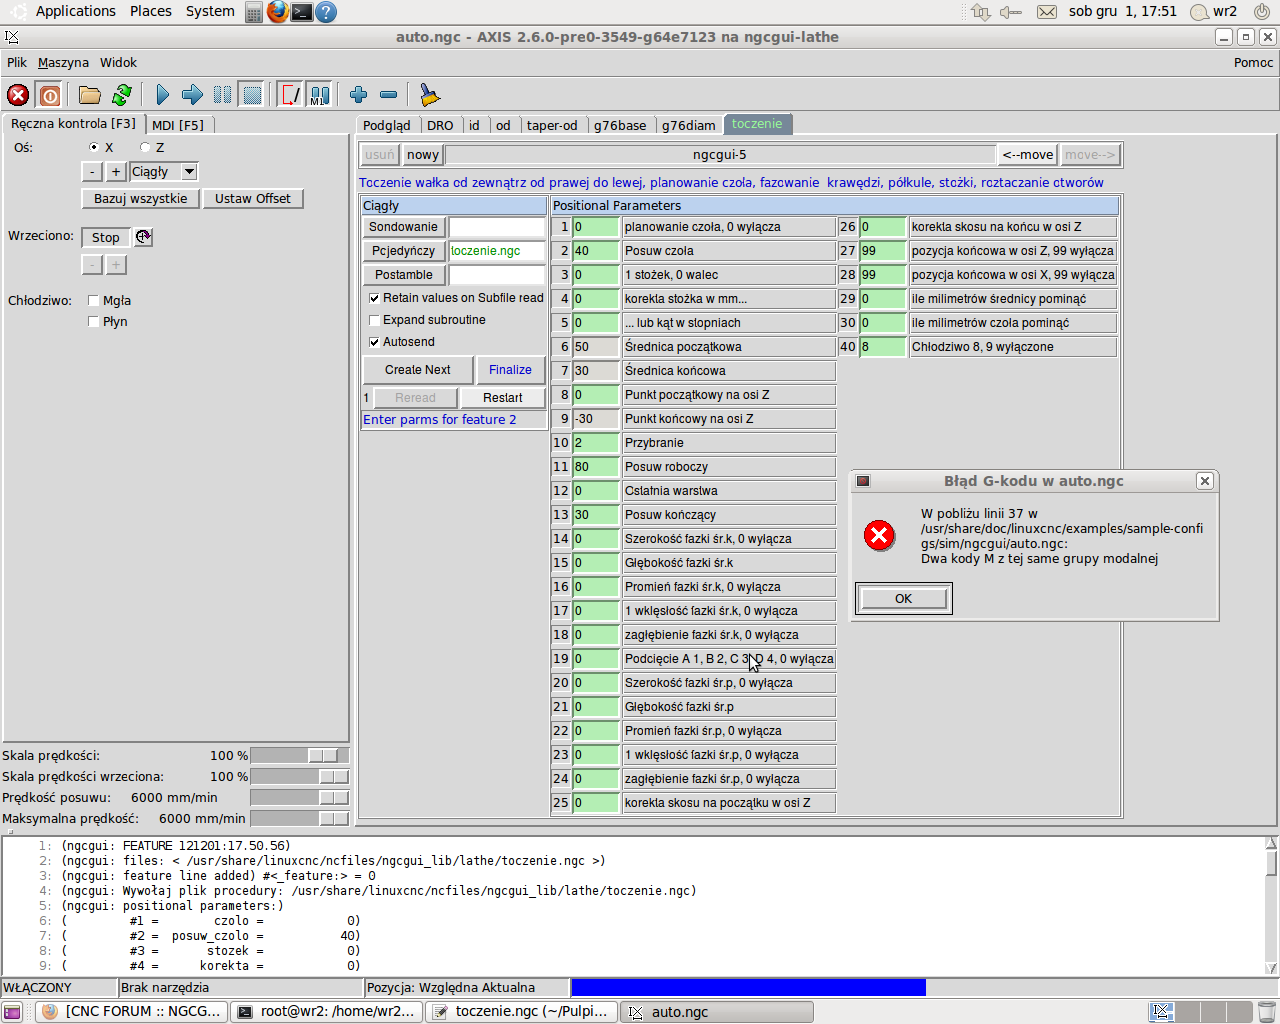The height and width of the screenshot is (1024, 1280).
Task: Stop program execution in toolbar
Action: click(x=253, y=95)
